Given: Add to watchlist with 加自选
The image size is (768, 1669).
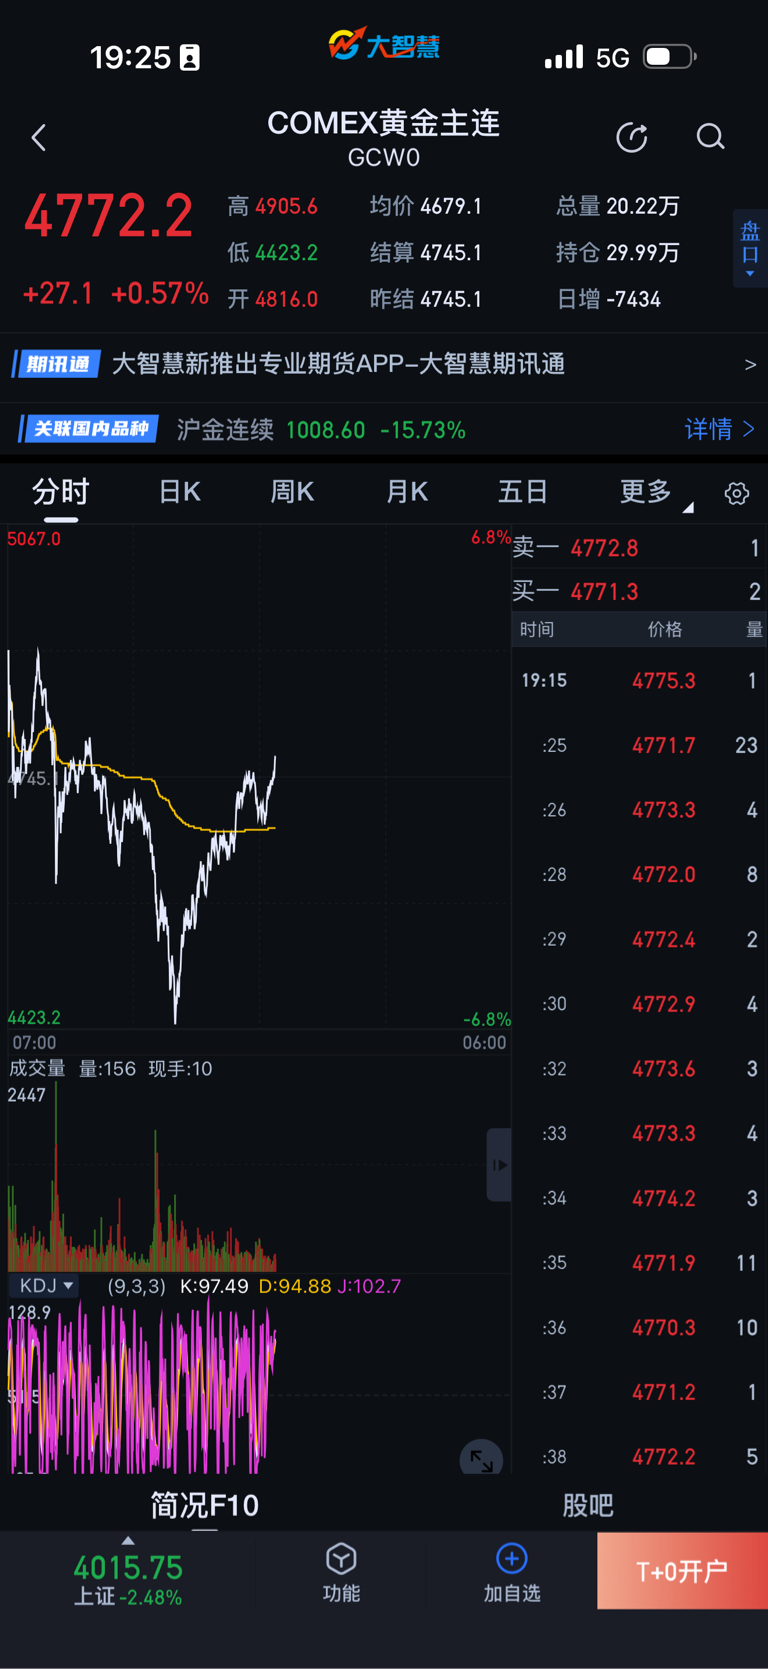Looking at the screenshot, I should click(x=512, y=1572).
